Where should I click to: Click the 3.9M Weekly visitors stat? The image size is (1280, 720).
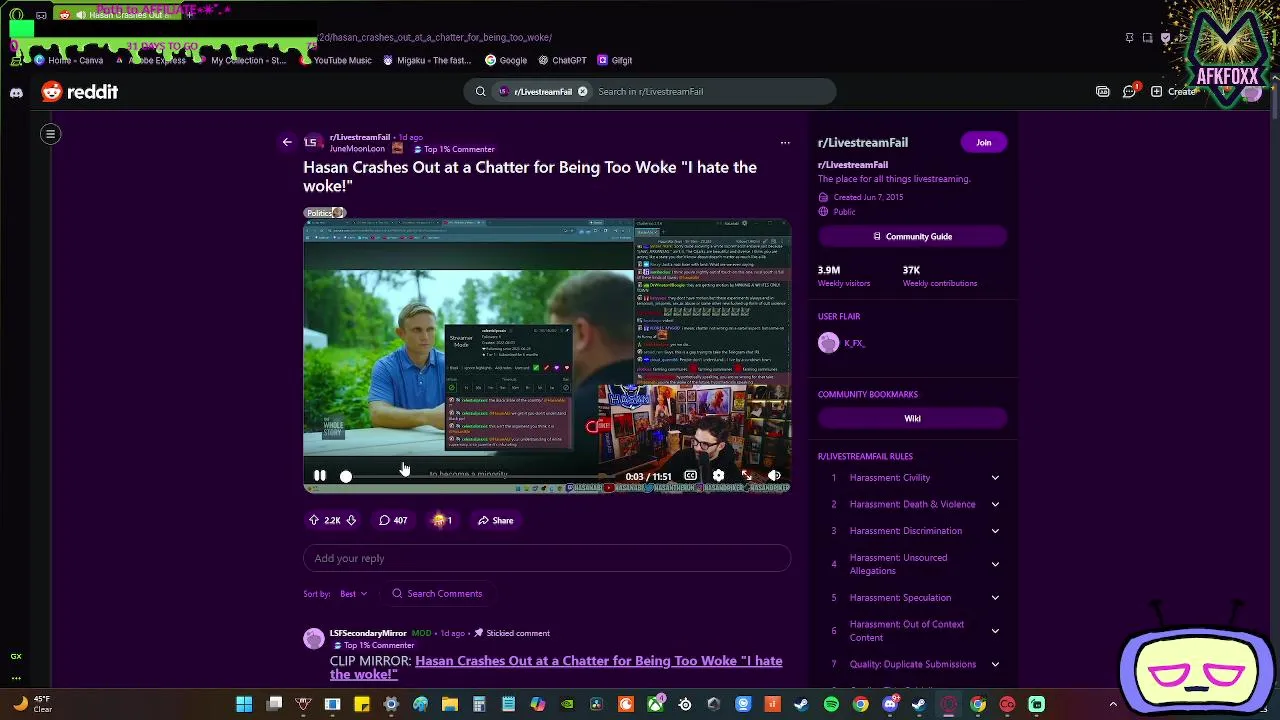click(x=844, y=276)
